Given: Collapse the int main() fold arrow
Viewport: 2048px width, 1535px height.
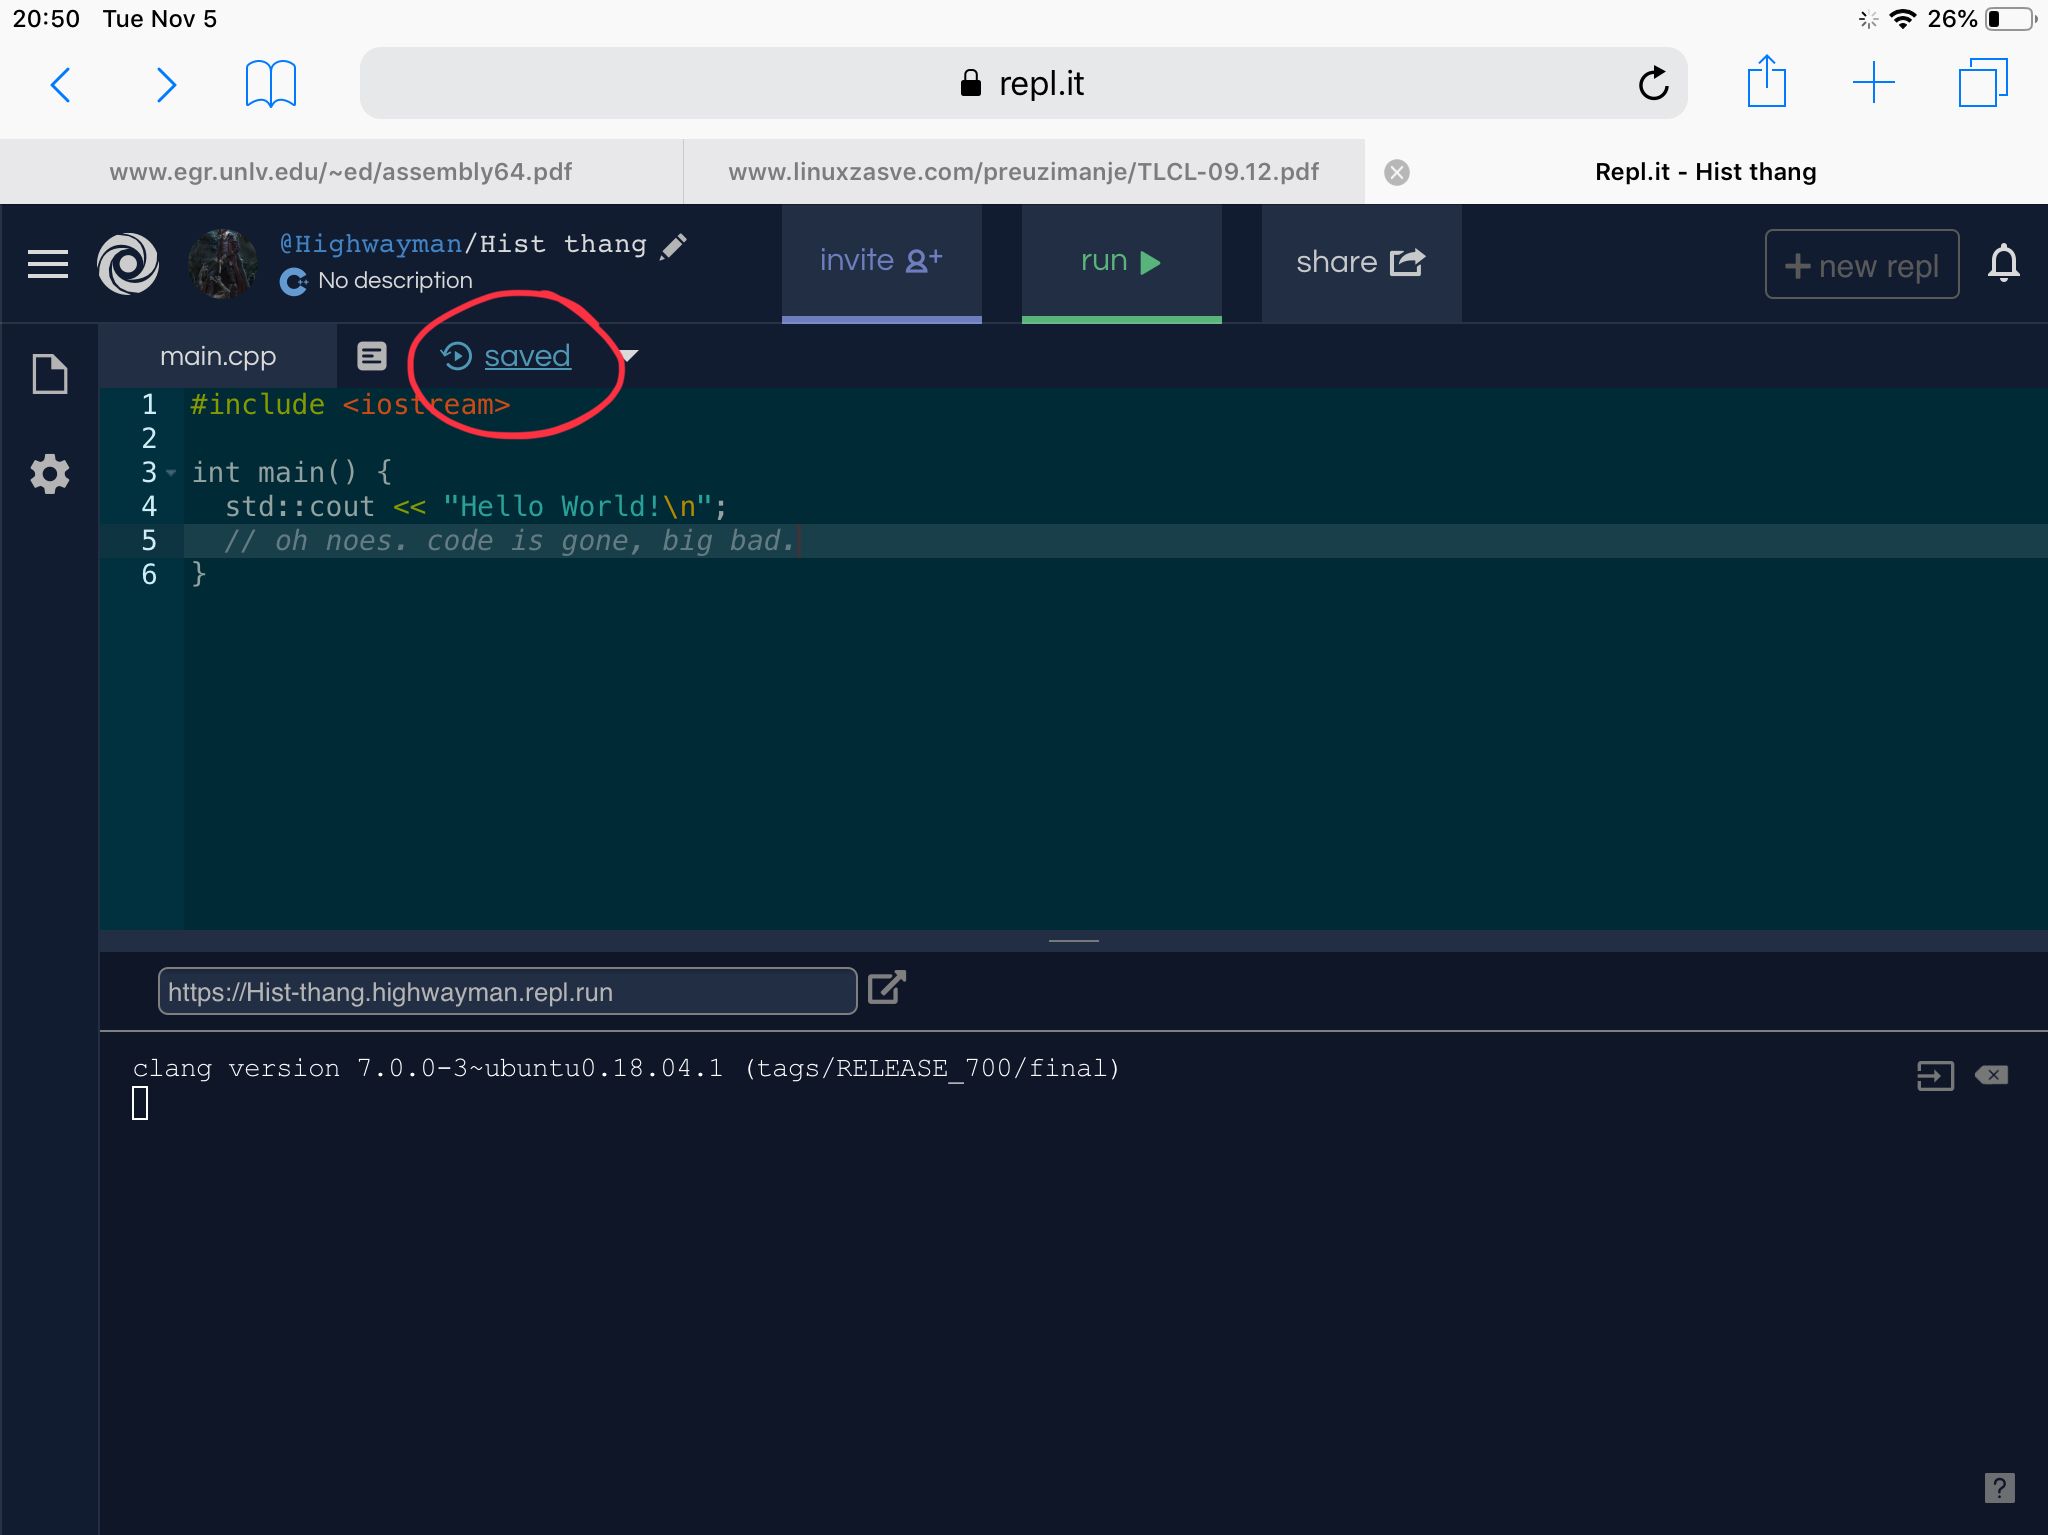Looking at the screenshot, I should click(172, 472).
